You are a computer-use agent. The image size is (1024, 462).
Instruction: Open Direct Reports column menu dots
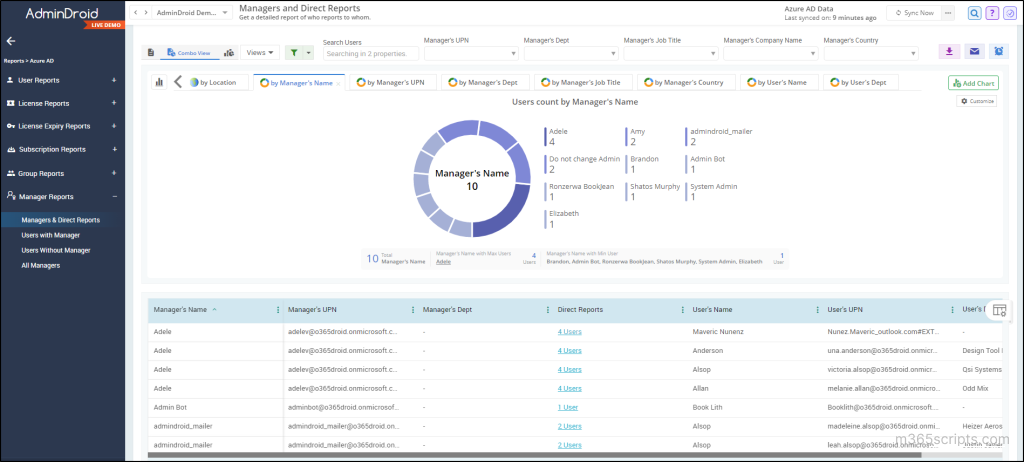click(x=682, y=310)
